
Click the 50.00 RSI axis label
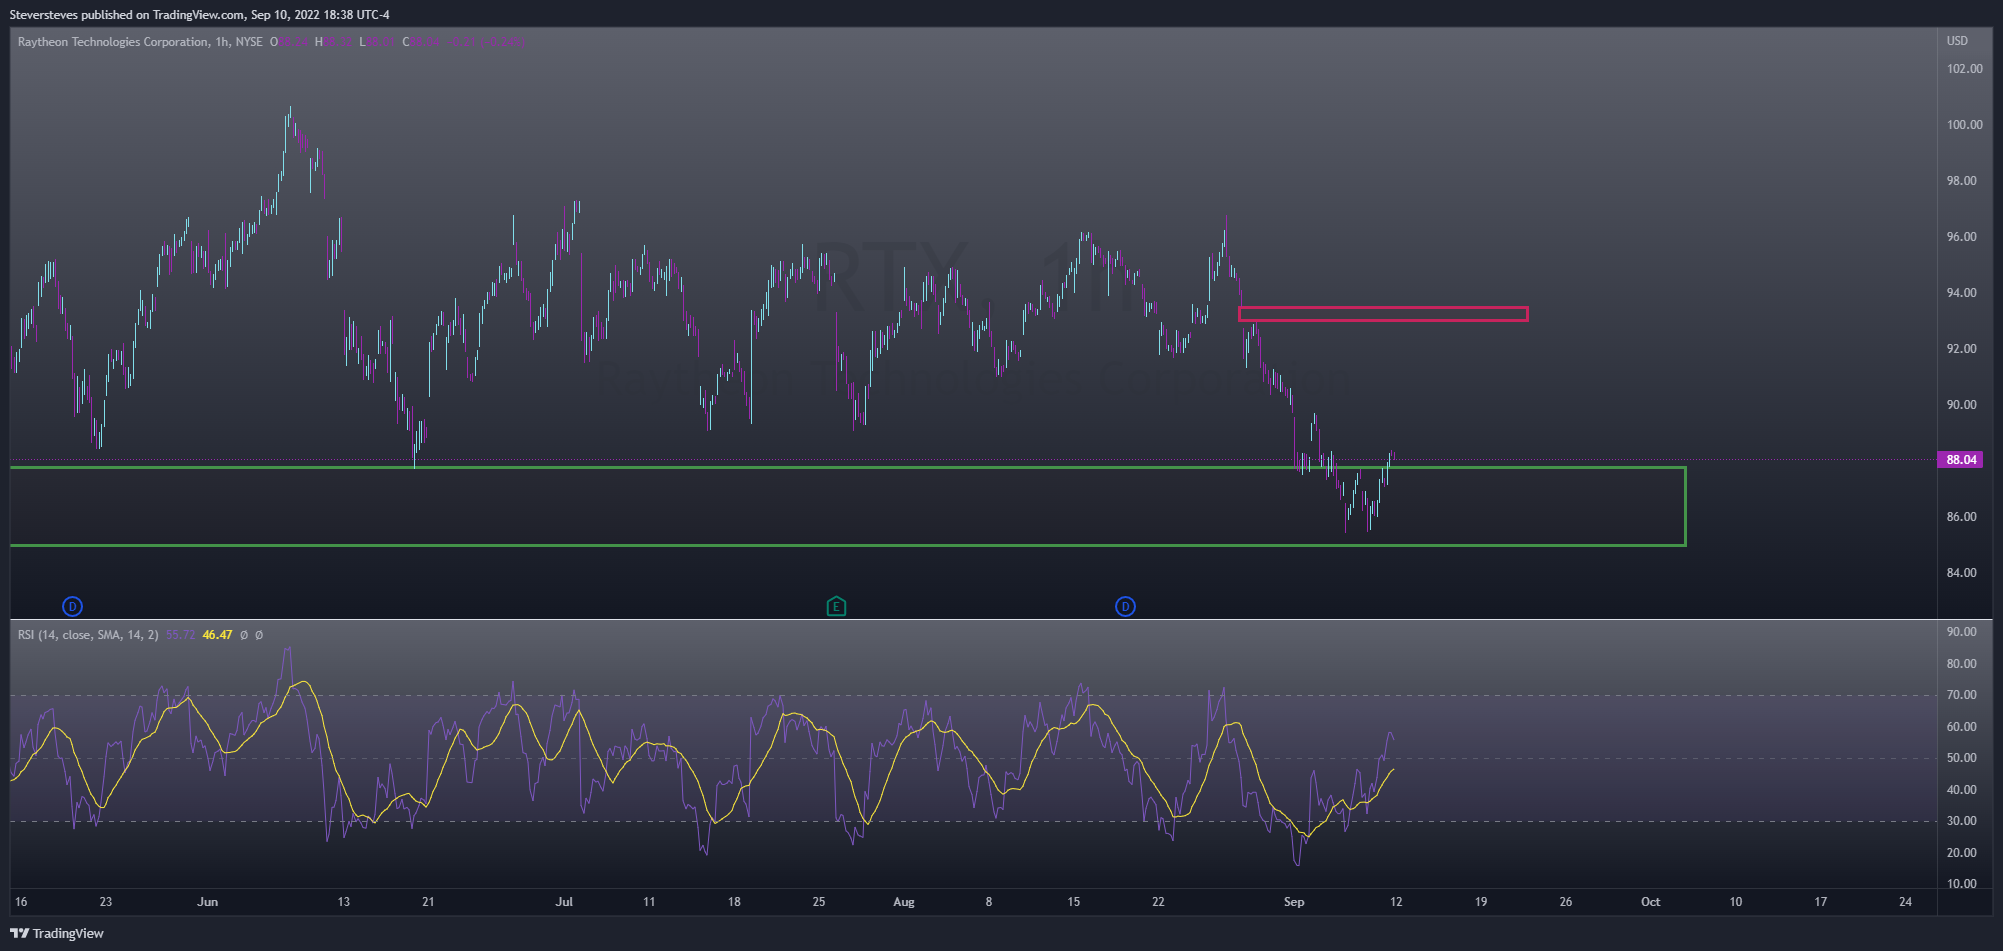coord(1961,758)
